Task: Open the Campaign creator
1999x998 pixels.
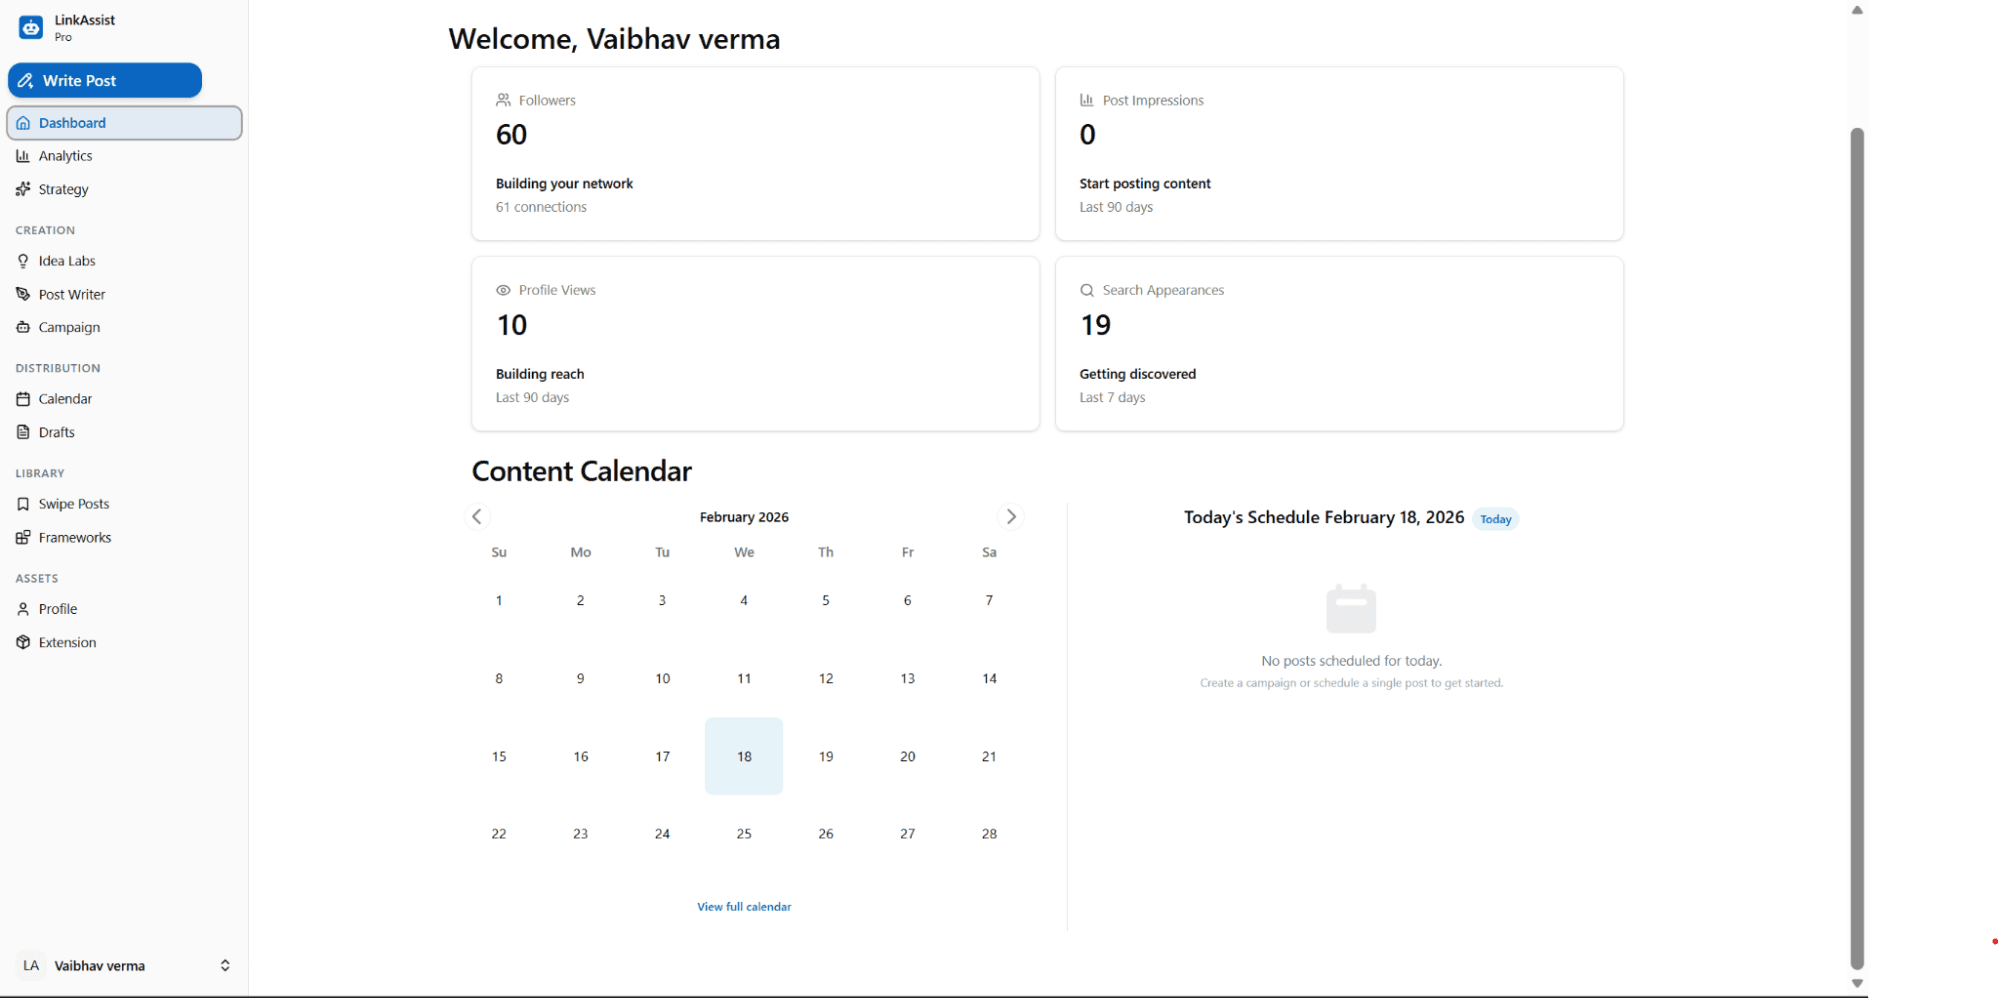Action: click(68, 327)
